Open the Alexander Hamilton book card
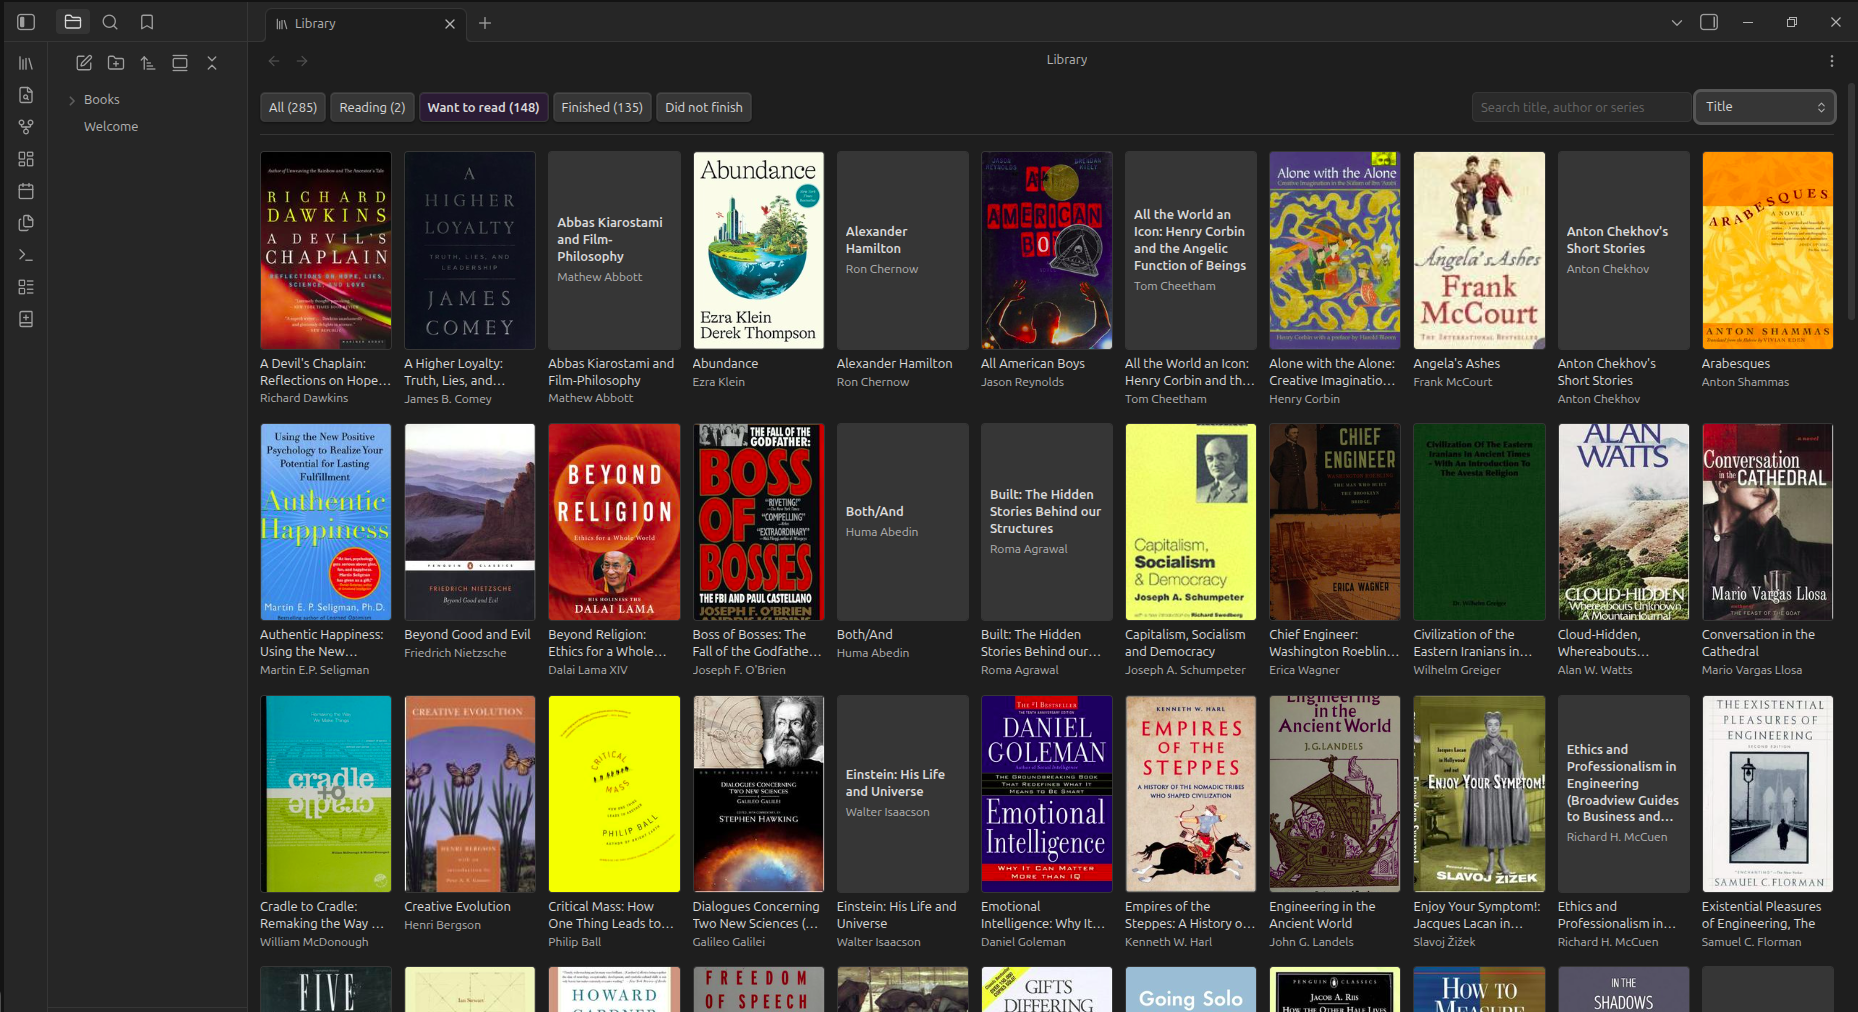This screenshot has width=1858, height=1012. (x=903, y=250)
